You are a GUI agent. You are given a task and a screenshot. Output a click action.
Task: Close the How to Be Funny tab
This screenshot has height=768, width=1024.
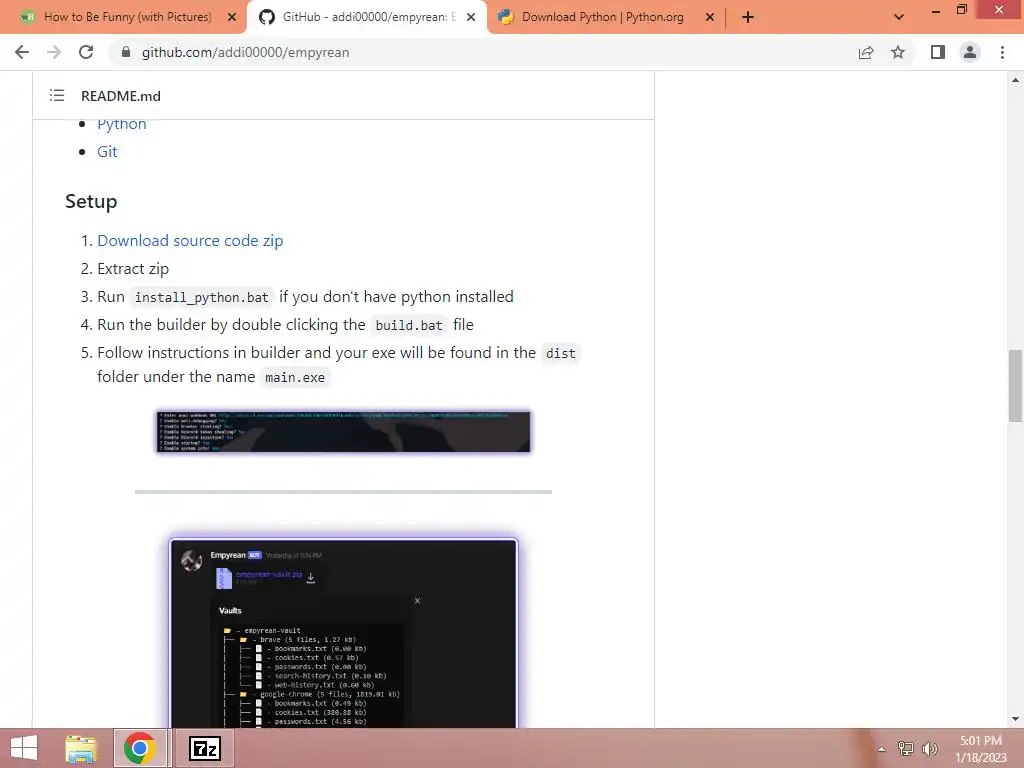pos(232,17)
